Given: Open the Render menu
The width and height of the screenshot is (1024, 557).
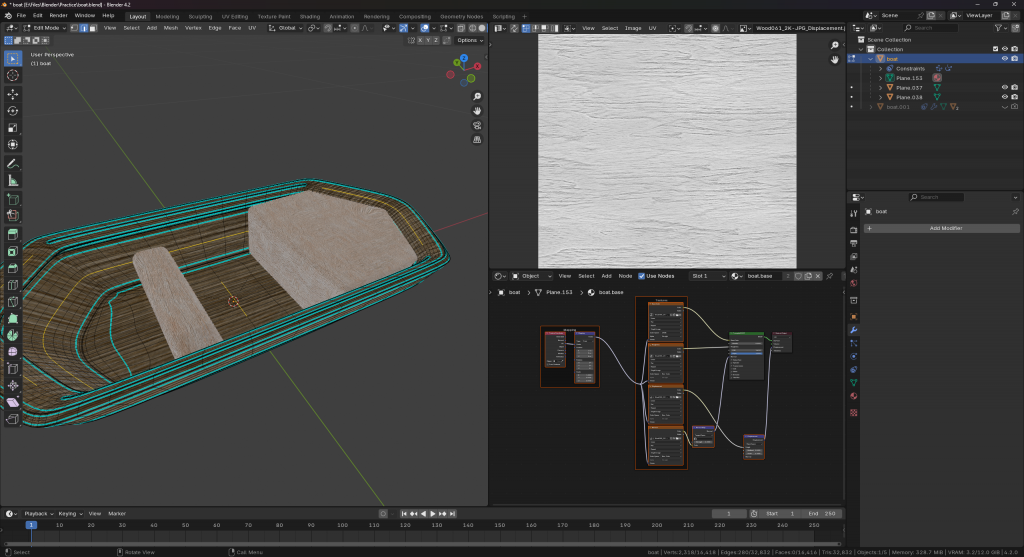Looking at the screenshot, I should [x=59, y=16].
